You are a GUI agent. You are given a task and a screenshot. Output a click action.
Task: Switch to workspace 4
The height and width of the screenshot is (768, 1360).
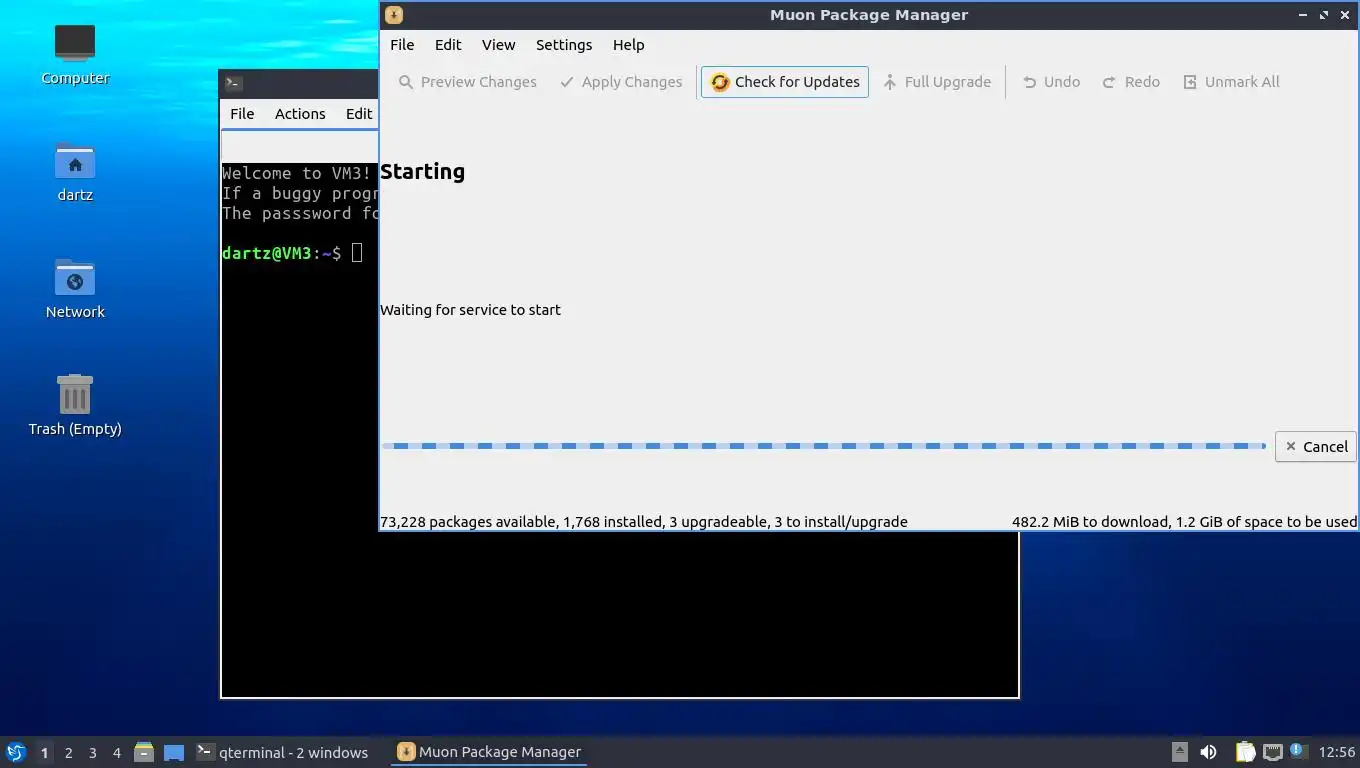tap(116, 753)
